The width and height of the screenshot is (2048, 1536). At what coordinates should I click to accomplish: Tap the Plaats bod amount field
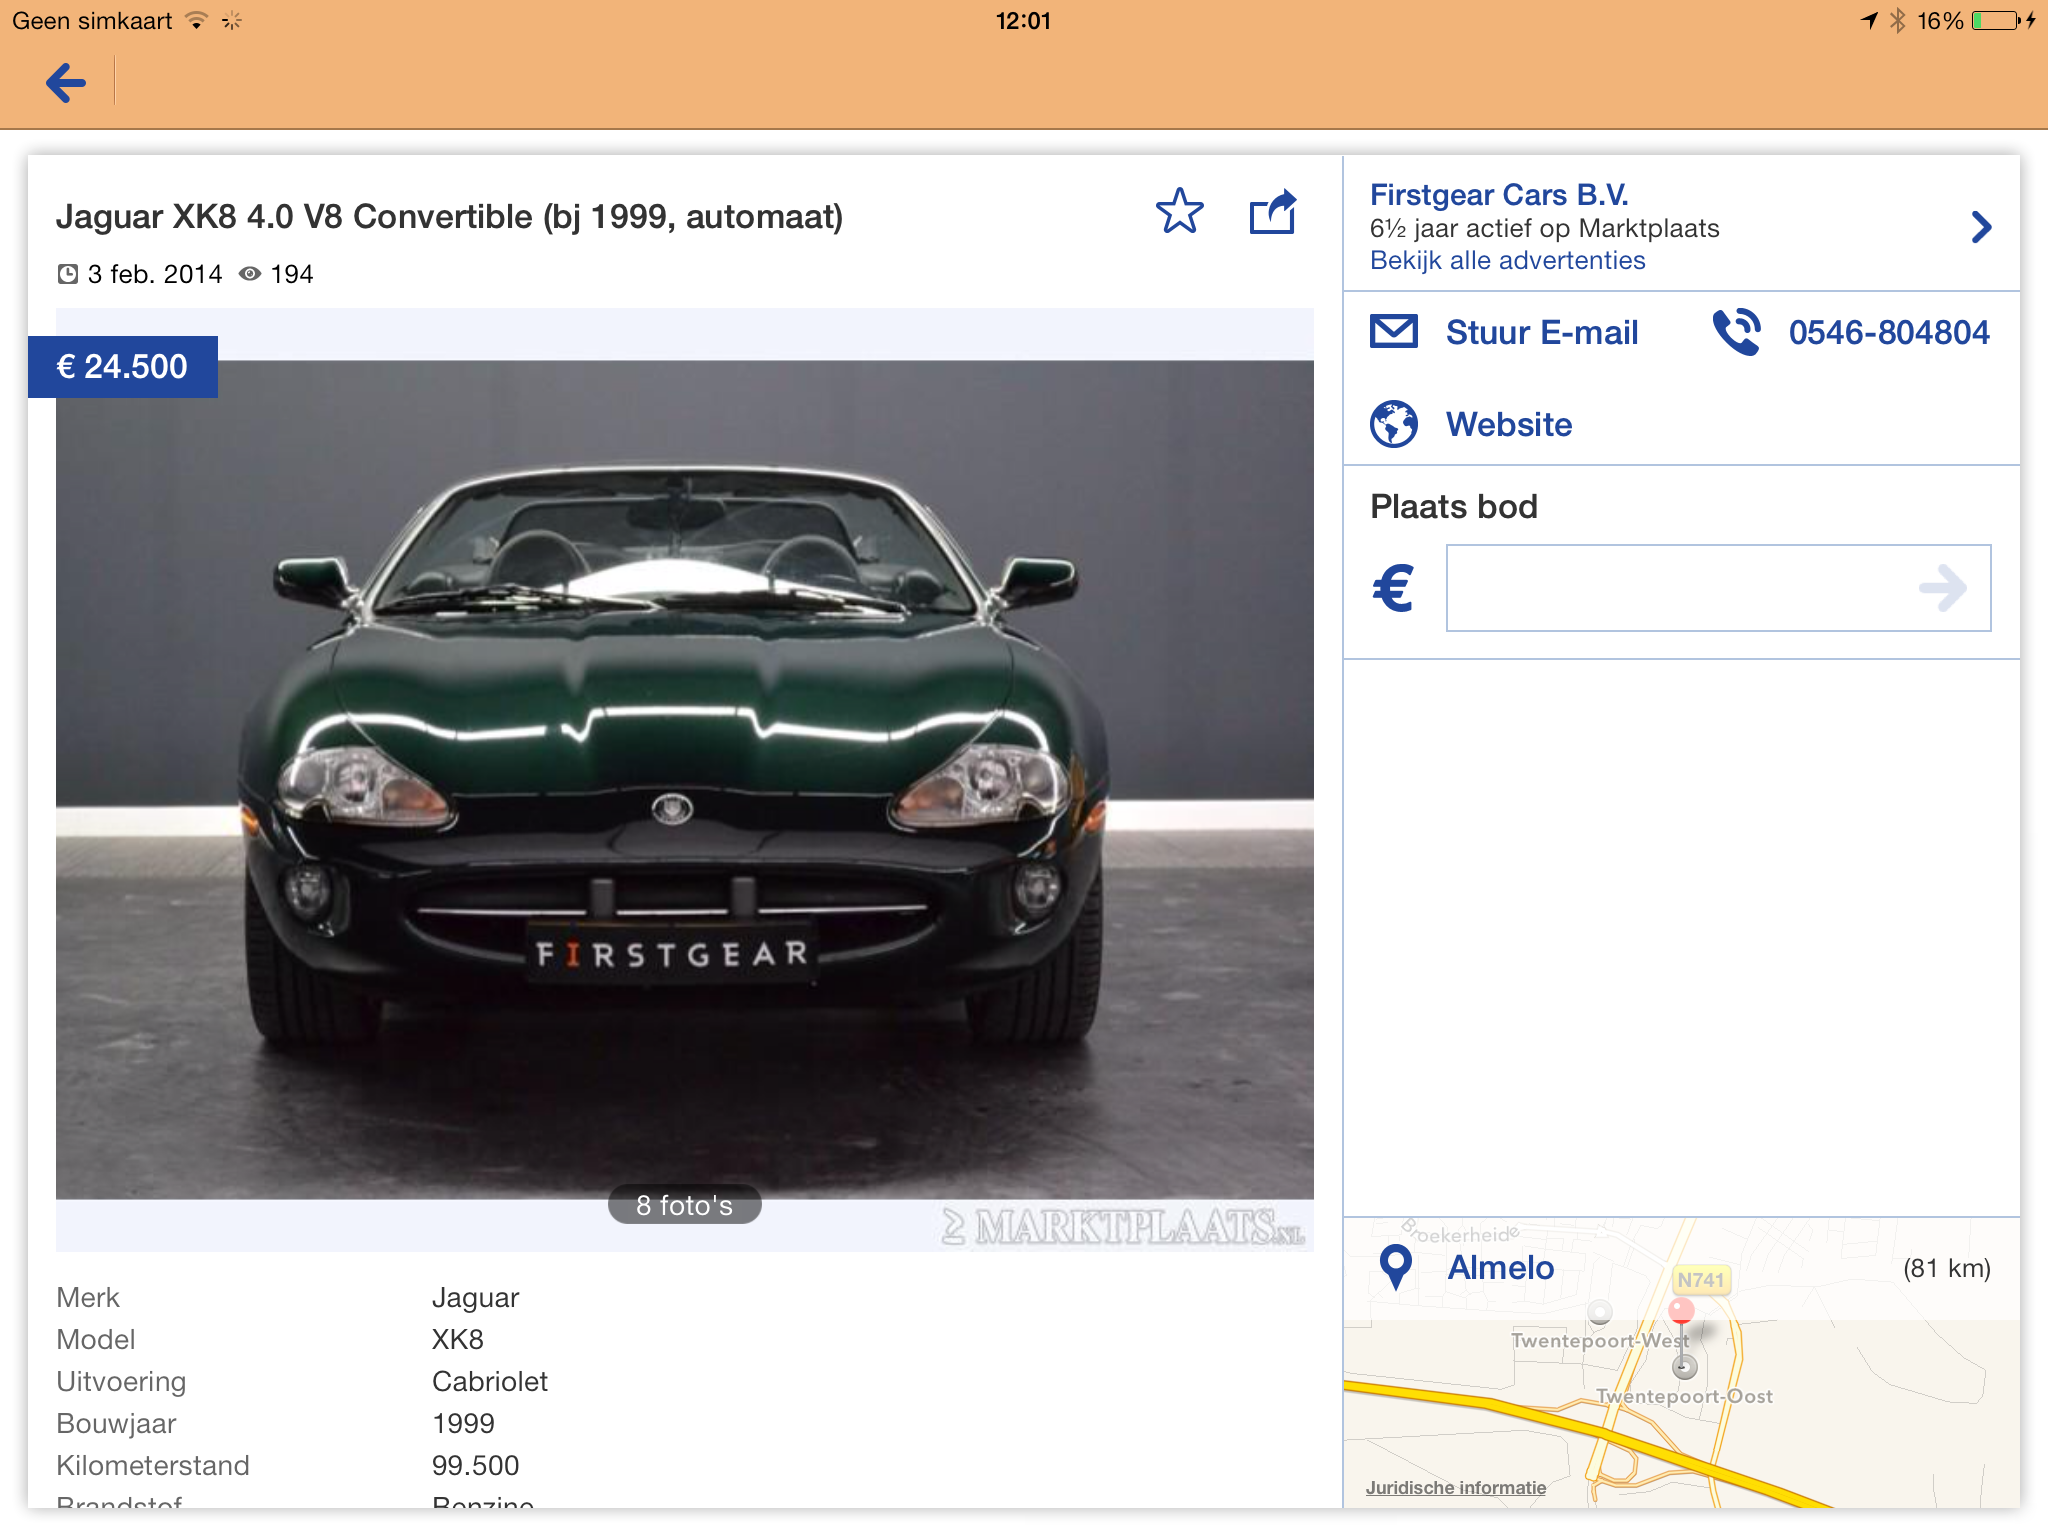coord(1718,588)
